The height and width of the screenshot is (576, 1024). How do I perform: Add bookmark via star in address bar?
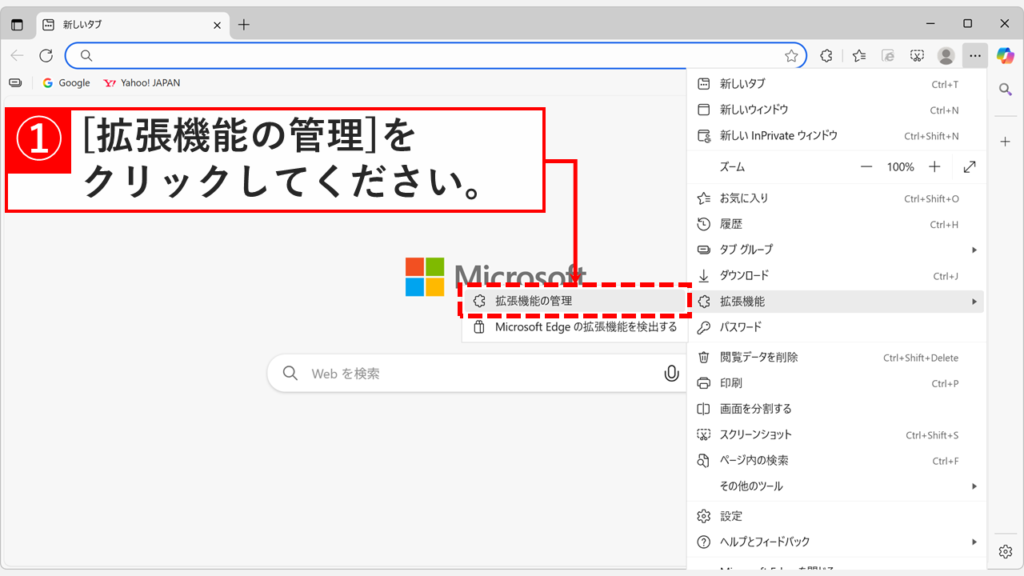click(792, 55)
